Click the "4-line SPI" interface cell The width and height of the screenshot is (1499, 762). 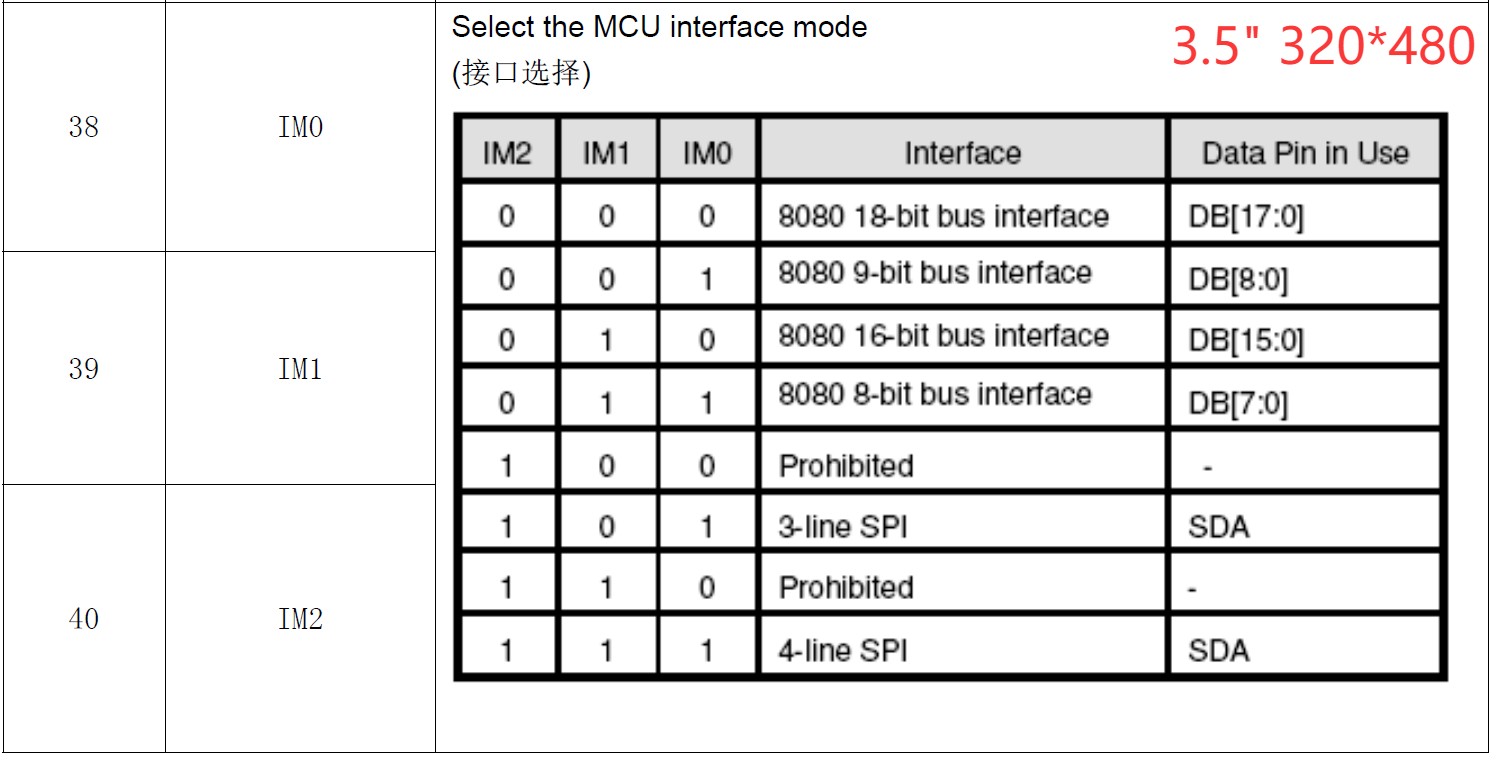[x=842, y=651]
